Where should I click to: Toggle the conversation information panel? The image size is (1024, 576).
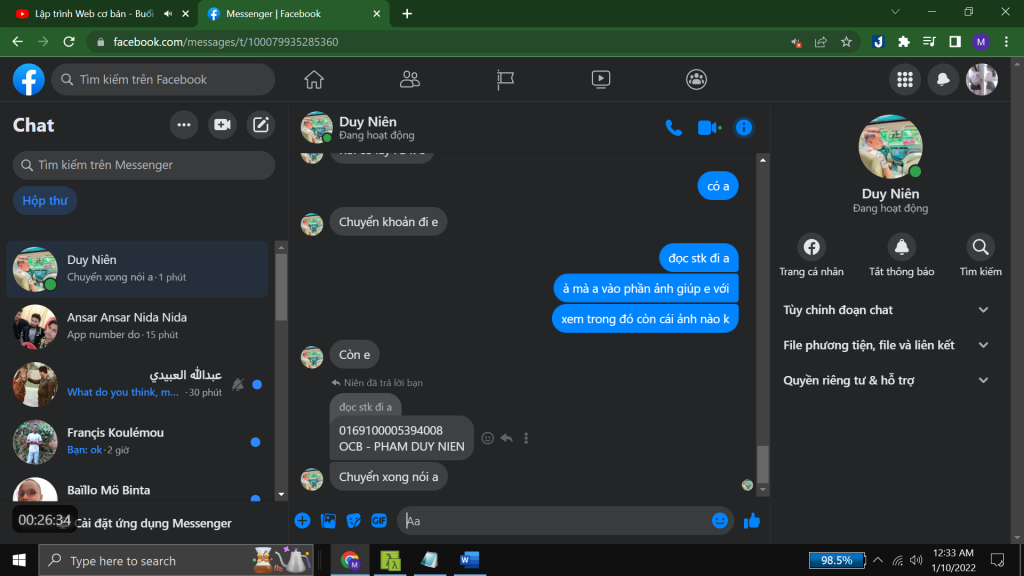[x=743, y=127]
